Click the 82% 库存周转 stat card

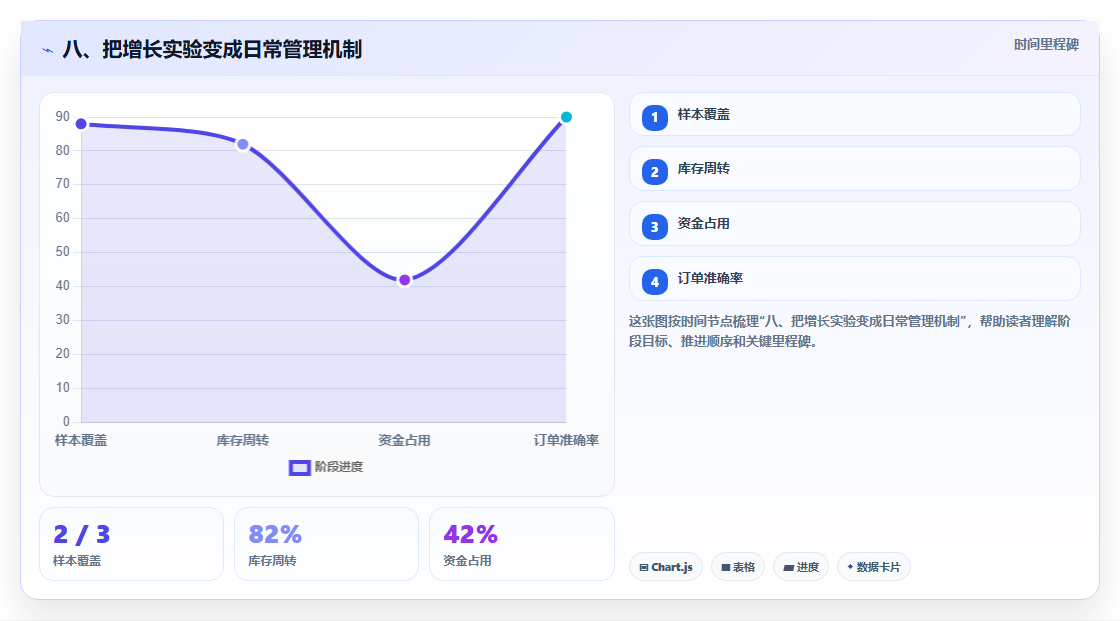click(x=326, y=545)
